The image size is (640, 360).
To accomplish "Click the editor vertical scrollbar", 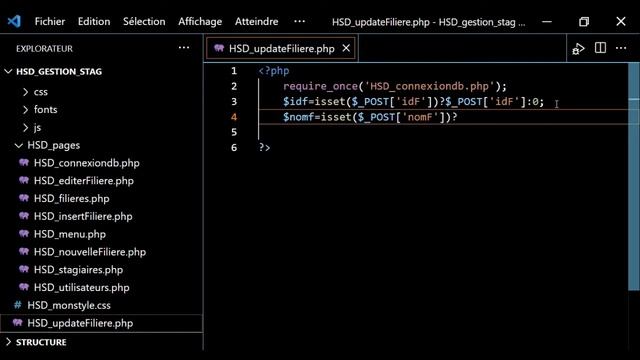I will (633, 176).
